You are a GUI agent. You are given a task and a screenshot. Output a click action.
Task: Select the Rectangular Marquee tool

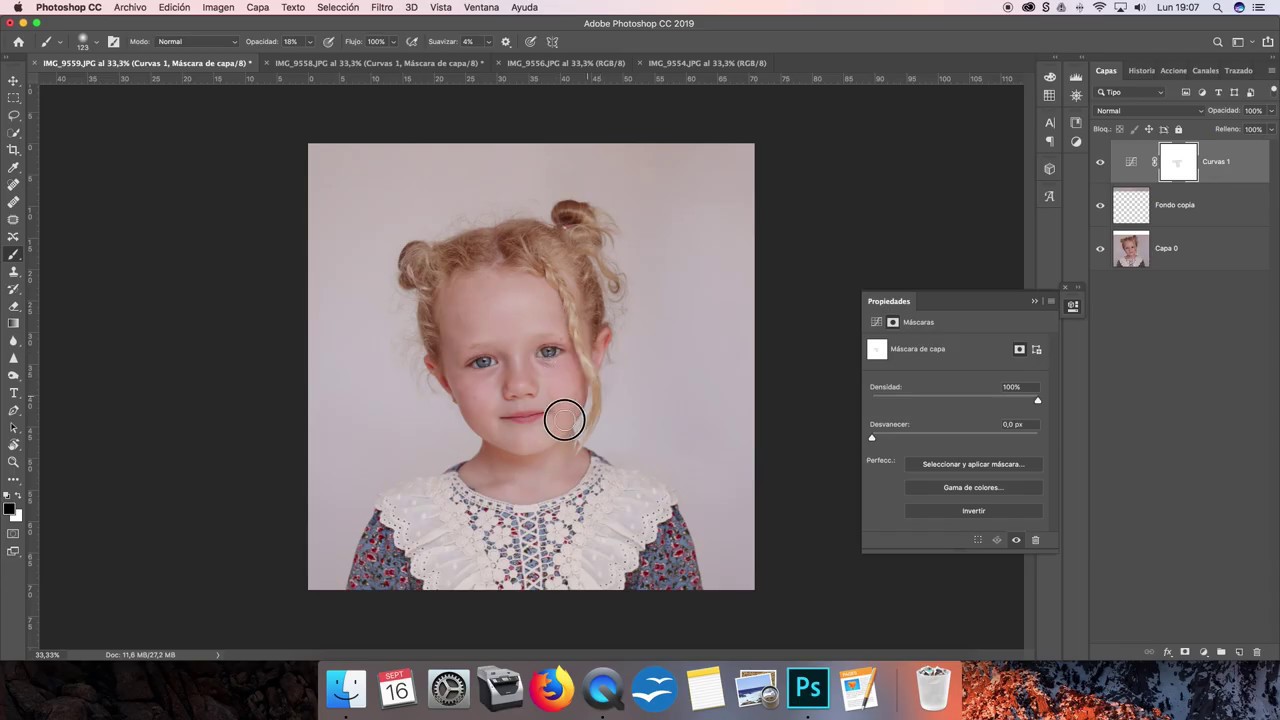click(x=13, y=98)
